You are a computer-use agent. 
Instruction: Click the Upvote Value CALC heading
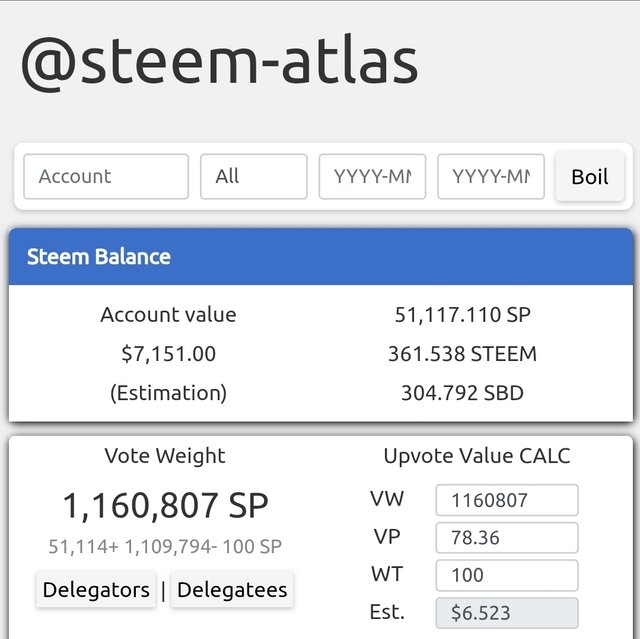(477, 456)
